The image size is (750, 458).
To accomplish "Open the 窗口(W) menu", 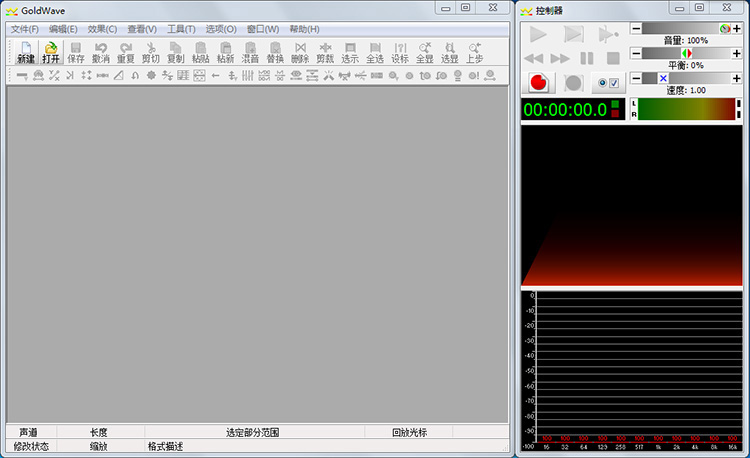I will [263, 29].
